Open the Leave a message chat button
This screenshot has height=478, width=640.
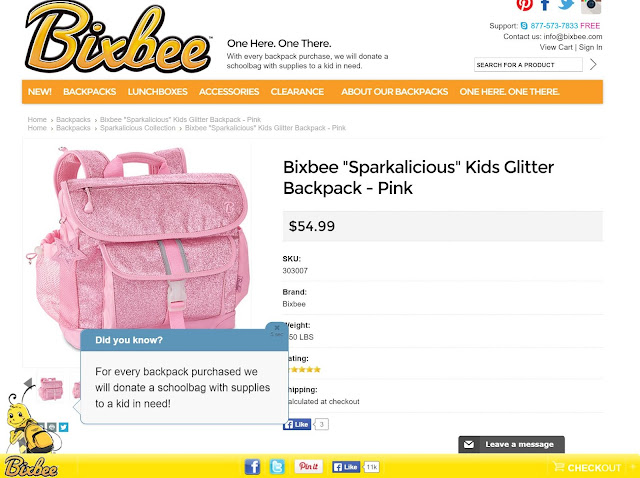(511, 445)
